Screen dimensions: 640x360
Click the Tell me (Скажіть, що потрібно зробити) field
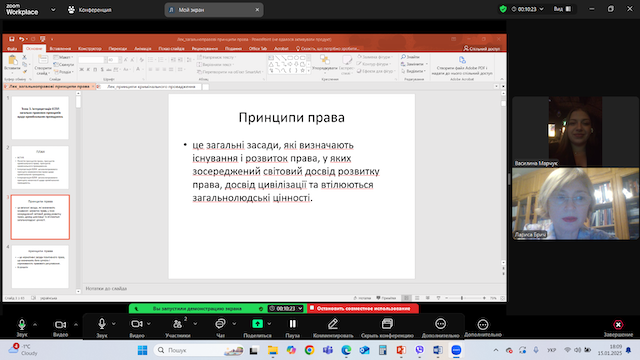[x=328, y=49]
